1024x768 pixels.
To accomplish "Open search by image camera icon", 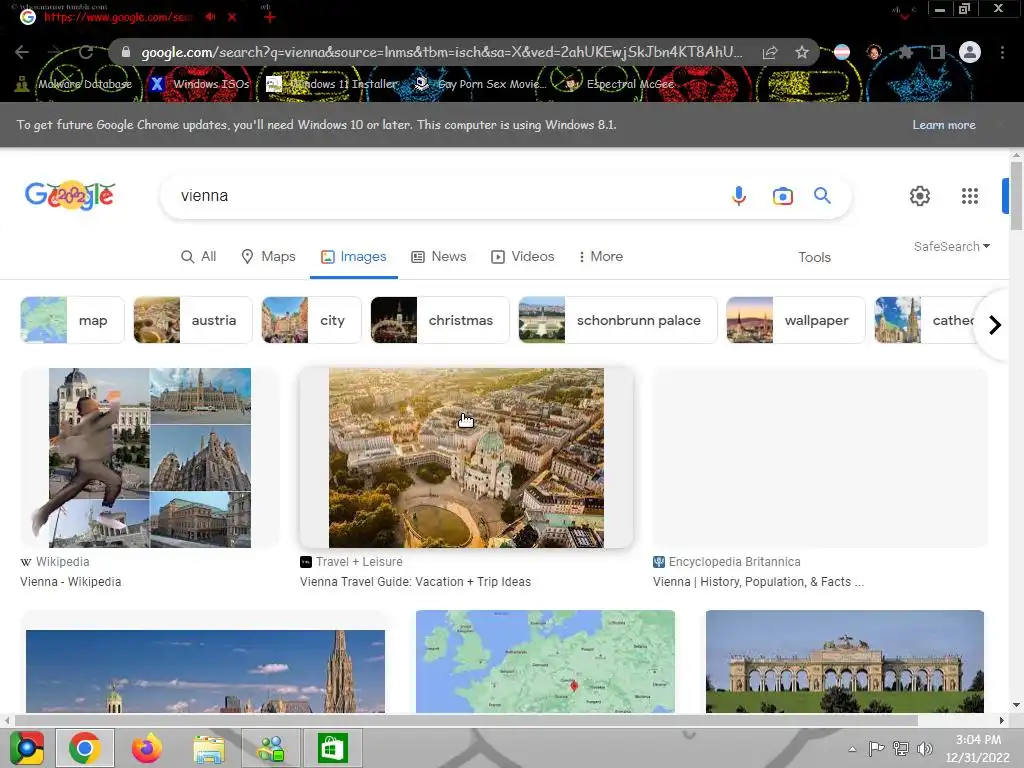I will 782,196.
